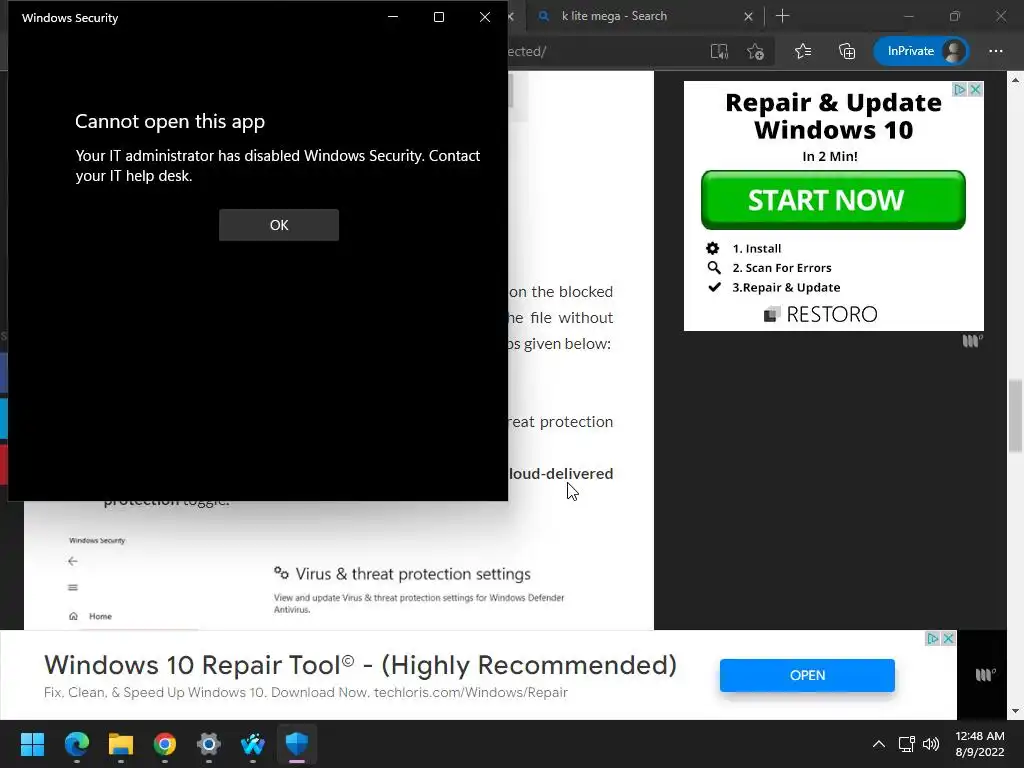The width and height of the screenshot is (1024, 768).
Task: Click scrollbar down arrow in browser
Action: click(1015, 711)
